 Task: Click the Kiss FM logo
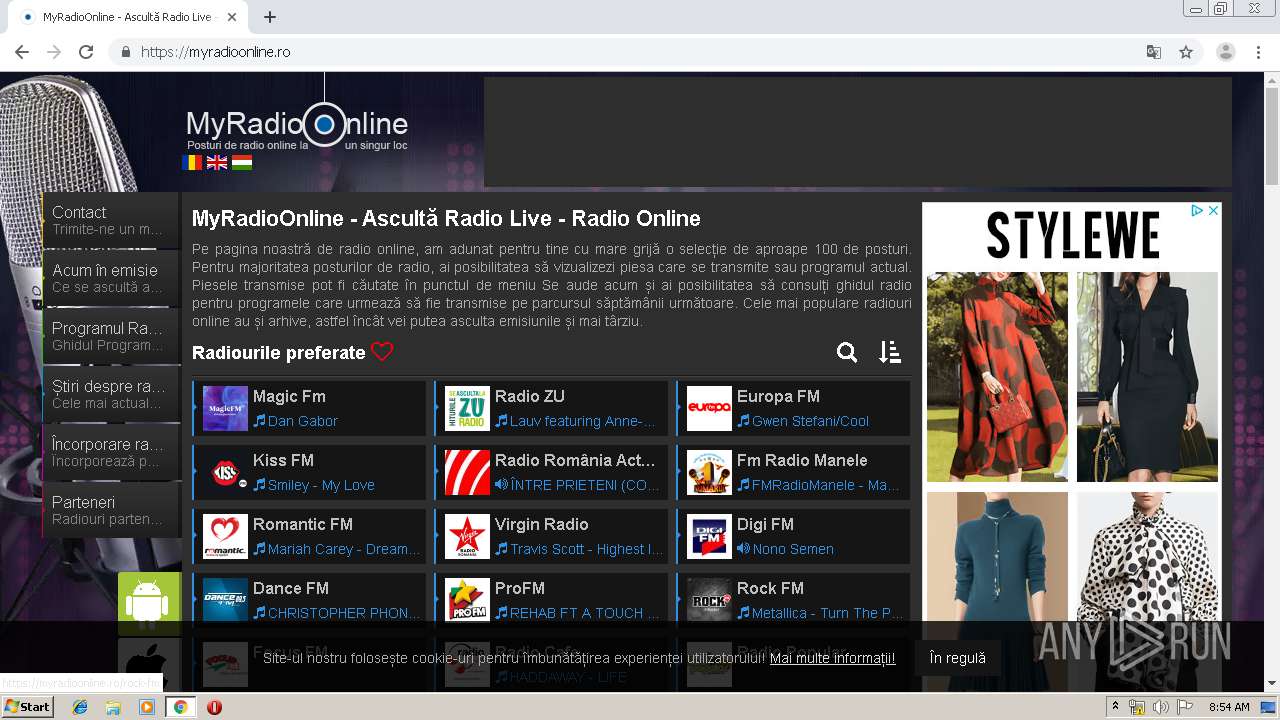pos(225,473)
